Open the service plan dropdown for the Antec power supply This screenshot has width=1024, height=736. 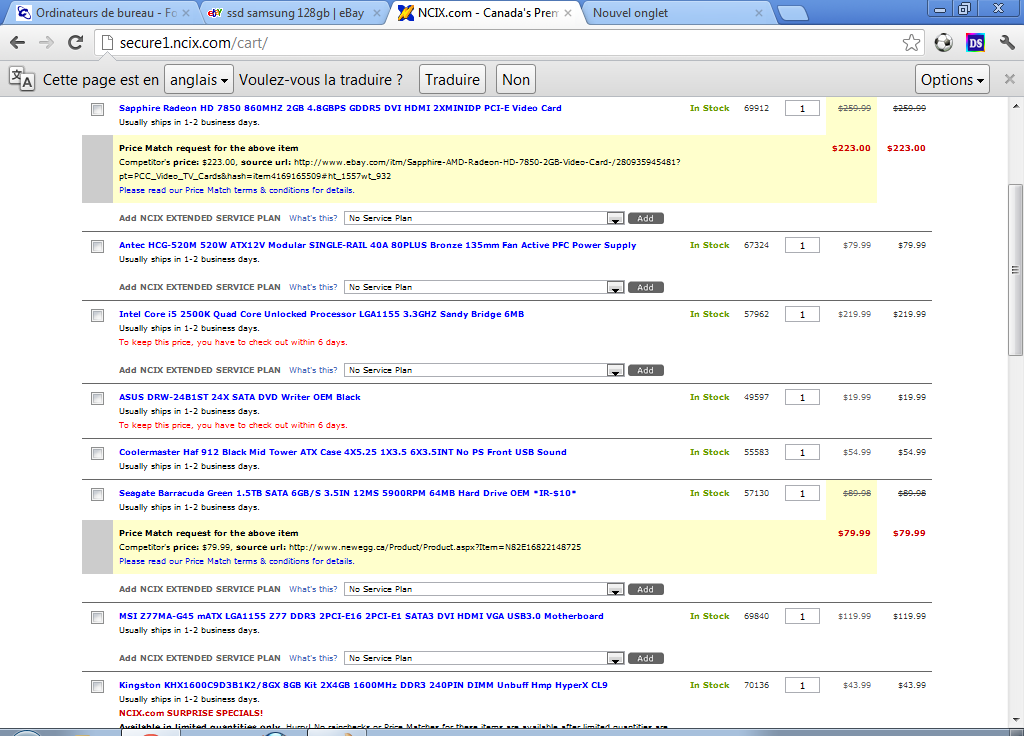pyautogui.click(x=484, y=287)
